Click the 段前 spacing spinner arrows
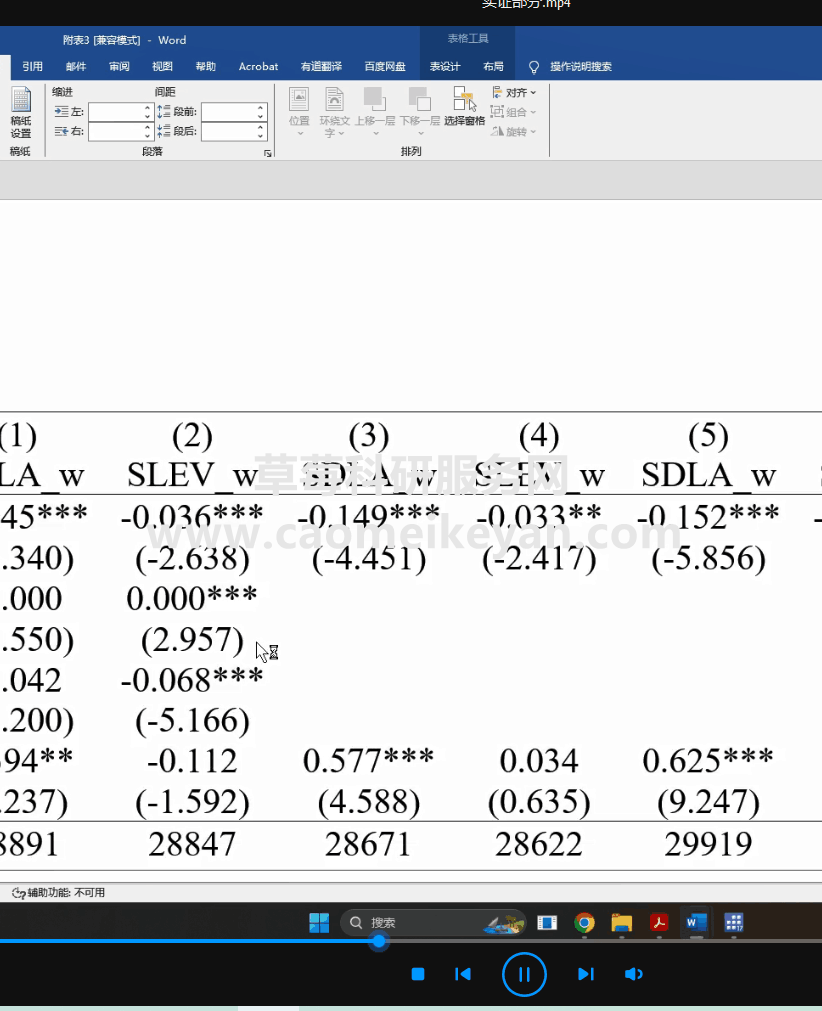Viewport: 822px width, 1011px height. click(x=260, y=112)
